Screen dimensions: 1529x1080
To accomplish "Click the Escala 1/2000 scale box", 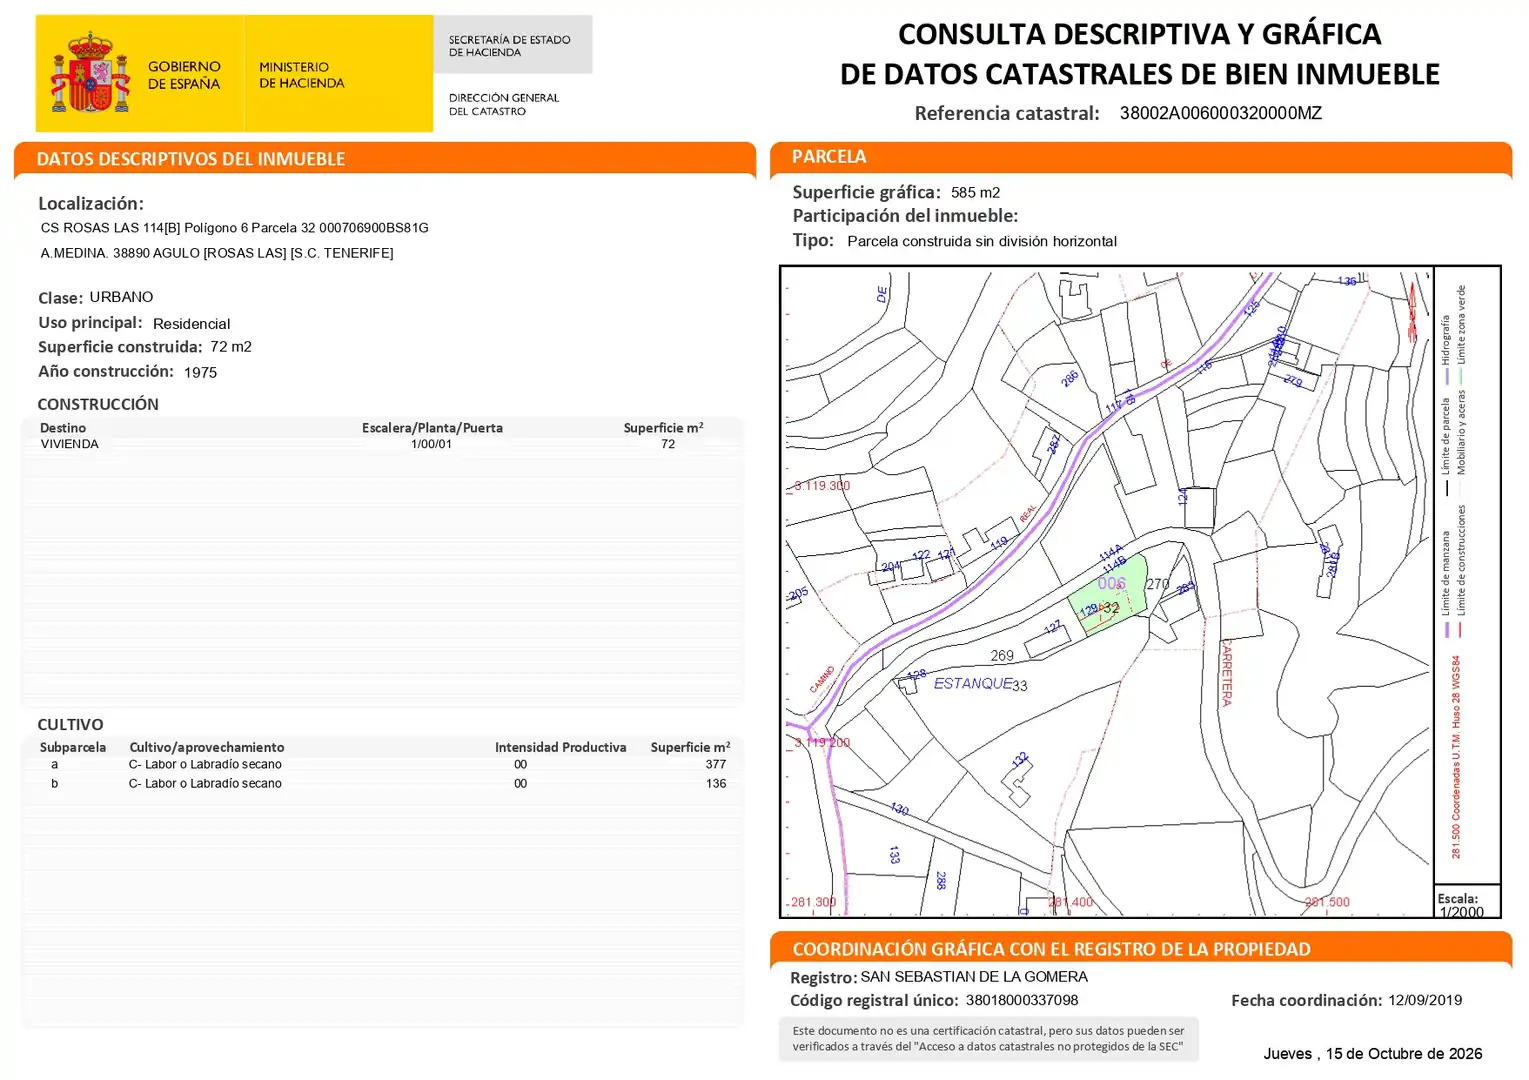I will [1468, 900].
